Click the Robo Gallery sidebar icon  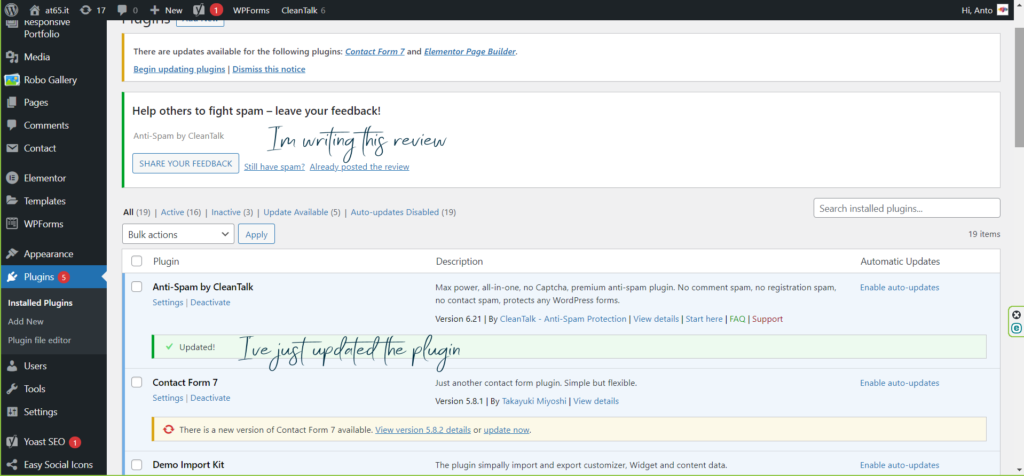click(x=12, y=80)
